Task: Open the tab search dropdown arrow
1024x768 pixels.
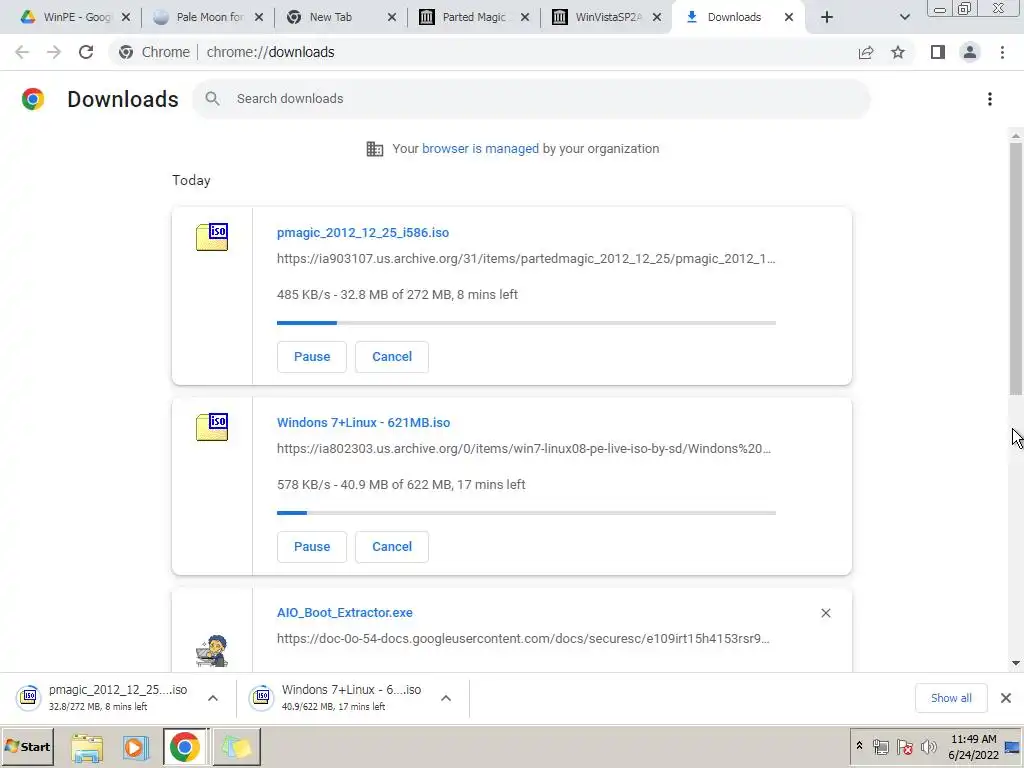Action: point(904,17)
